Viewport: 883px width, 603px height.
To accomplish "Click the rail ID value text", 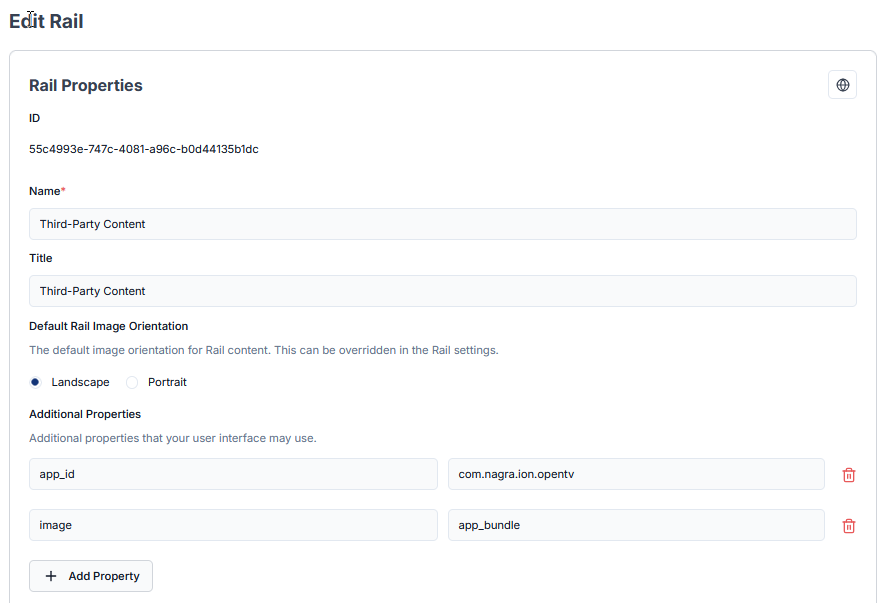I will (144, 149).
